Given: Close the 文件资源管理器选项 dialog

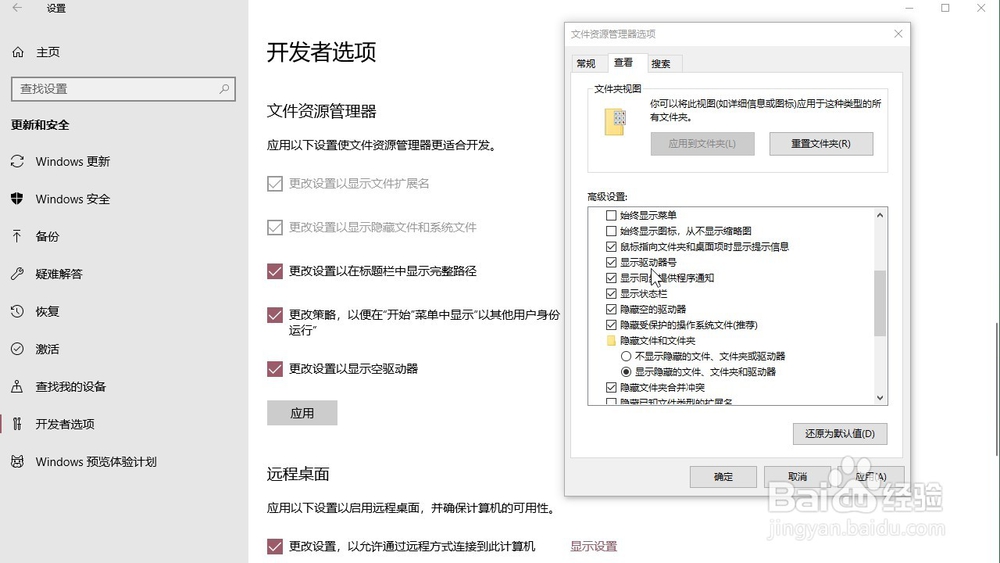Looking at the screenshot, I should coord(898,34).
